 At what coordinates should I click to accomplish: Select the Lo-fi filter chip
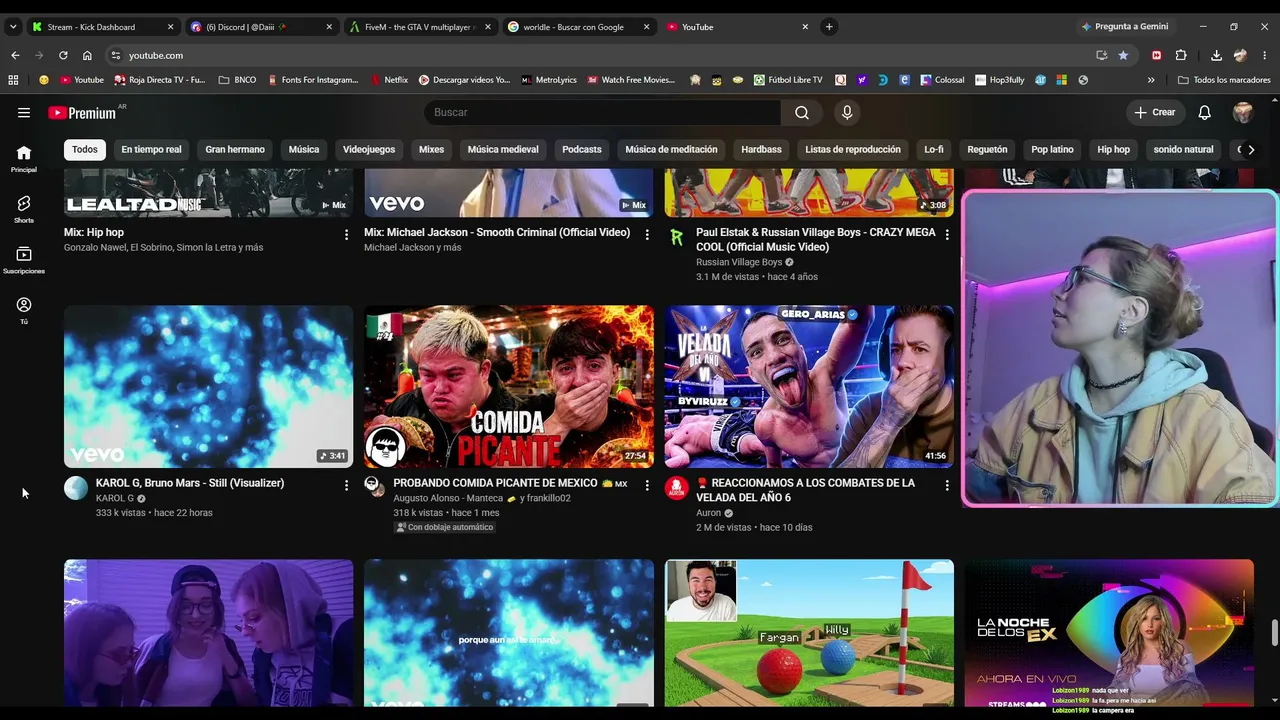tap(934, 150)
